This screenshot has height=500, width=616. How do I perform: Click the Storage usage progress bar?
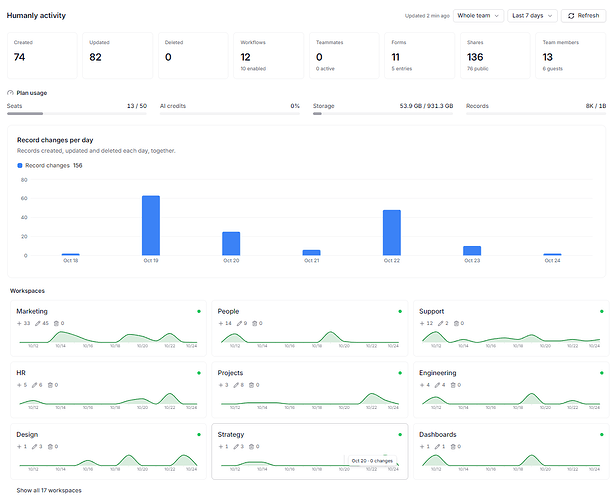click(383, 114)
